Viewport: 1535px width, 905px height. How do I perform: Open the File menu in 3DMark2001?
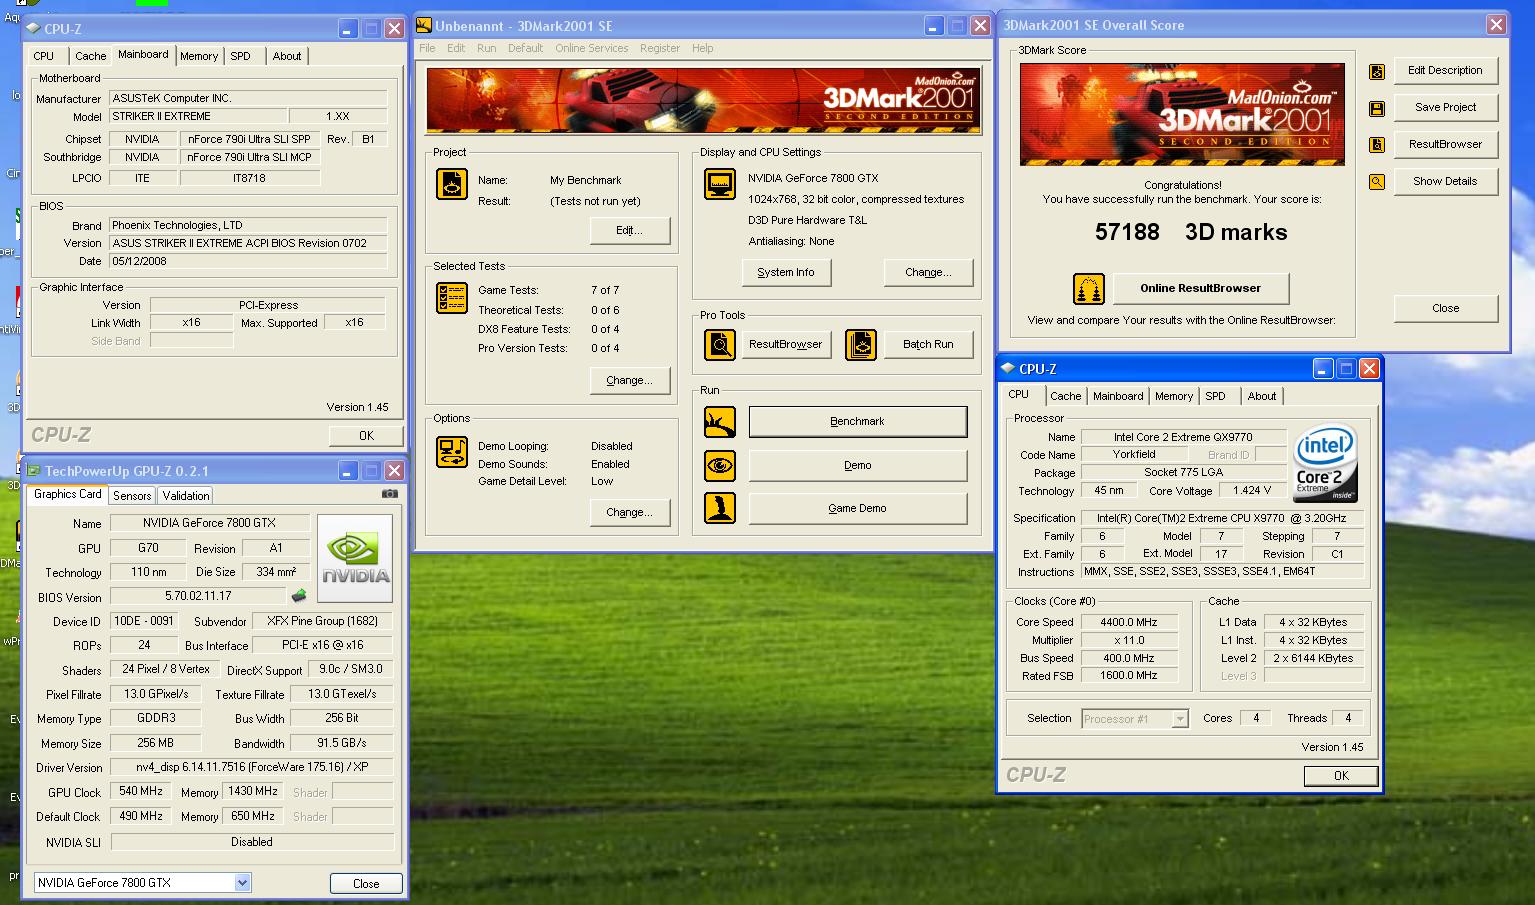coord(427,48)
